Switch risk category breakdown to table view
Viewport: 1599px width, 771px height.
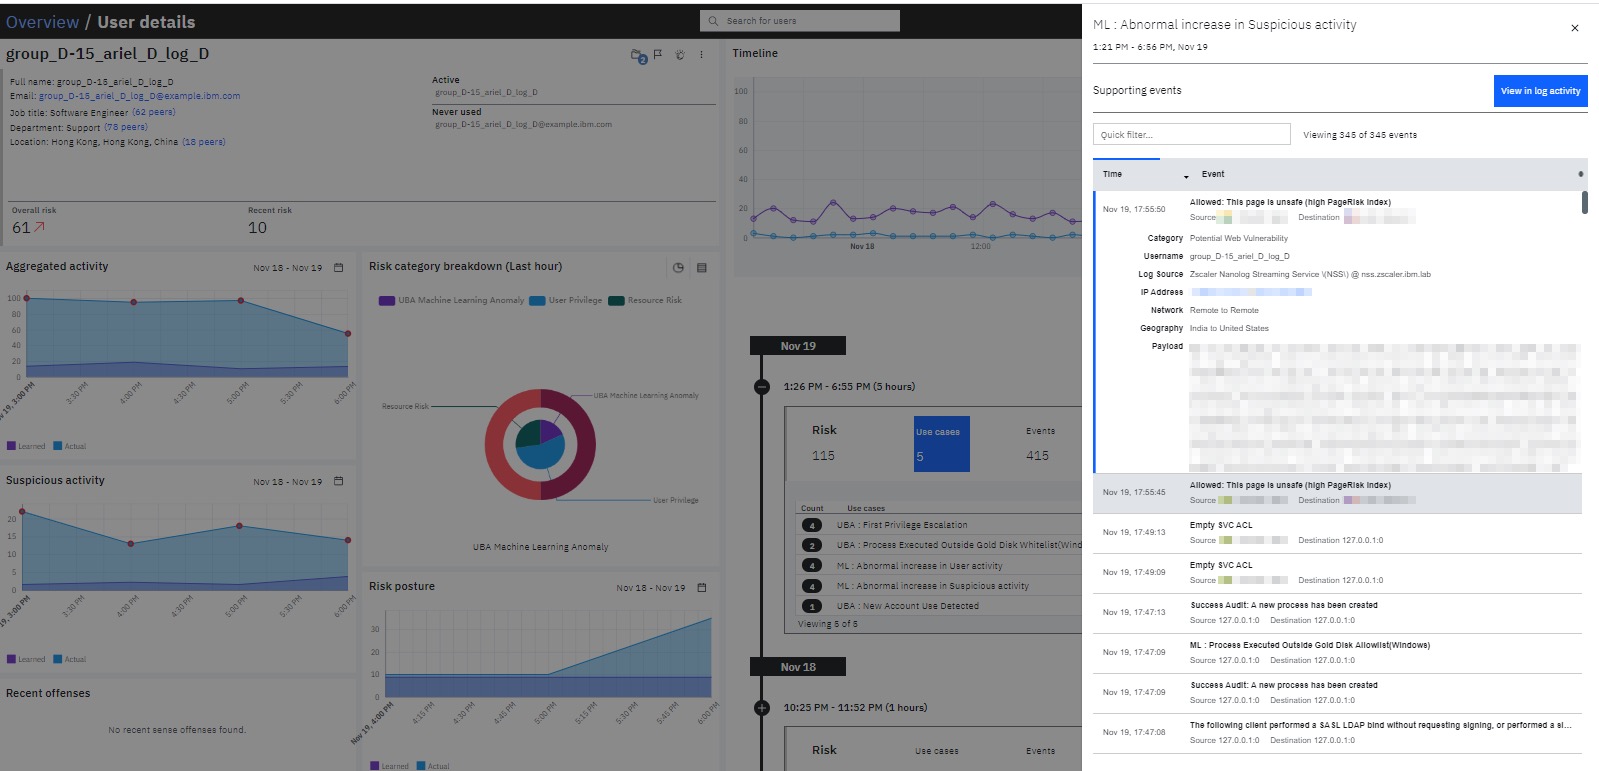coord(702,268)
